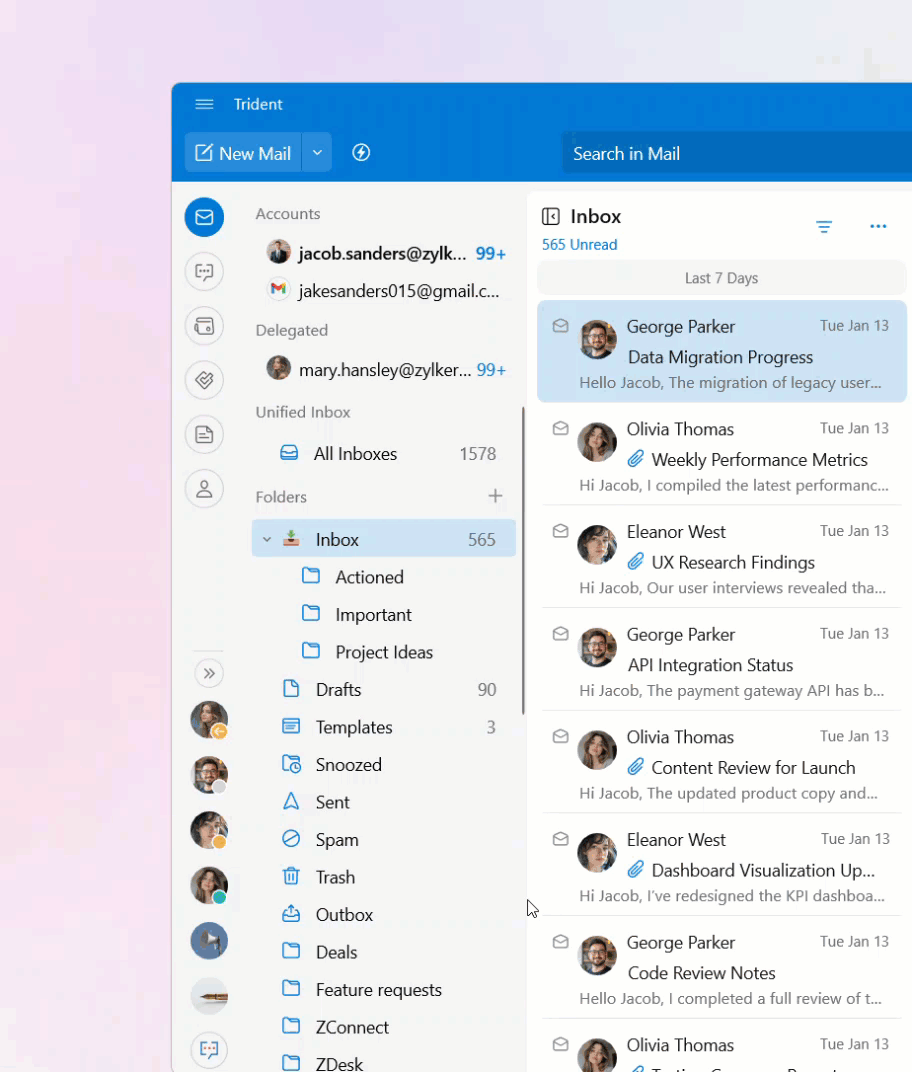Screen dimensions: 912x1072
Task: Open the Snoozed folder
Action: [384, 764]
